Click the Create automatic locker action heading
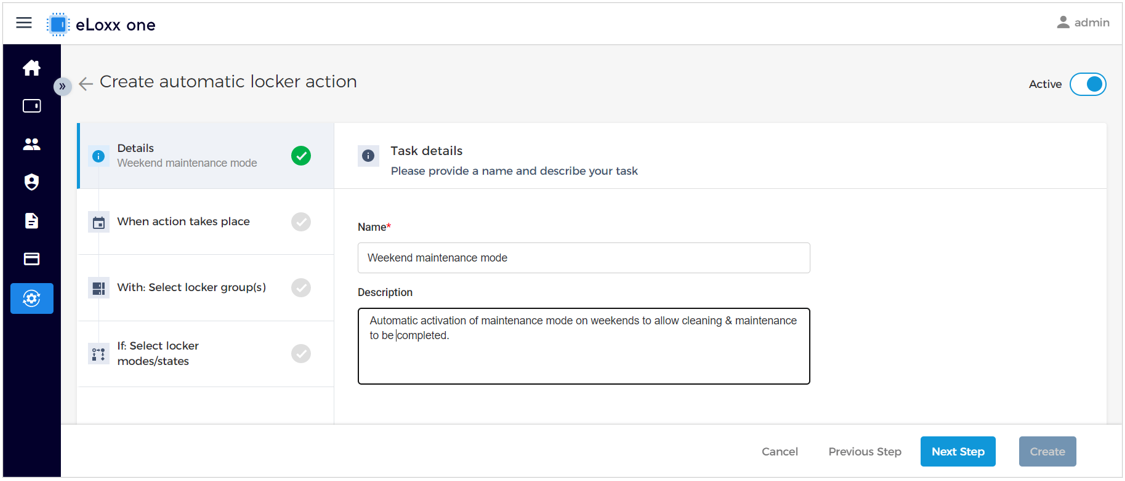1125x481 pixels. click(228, 82)
